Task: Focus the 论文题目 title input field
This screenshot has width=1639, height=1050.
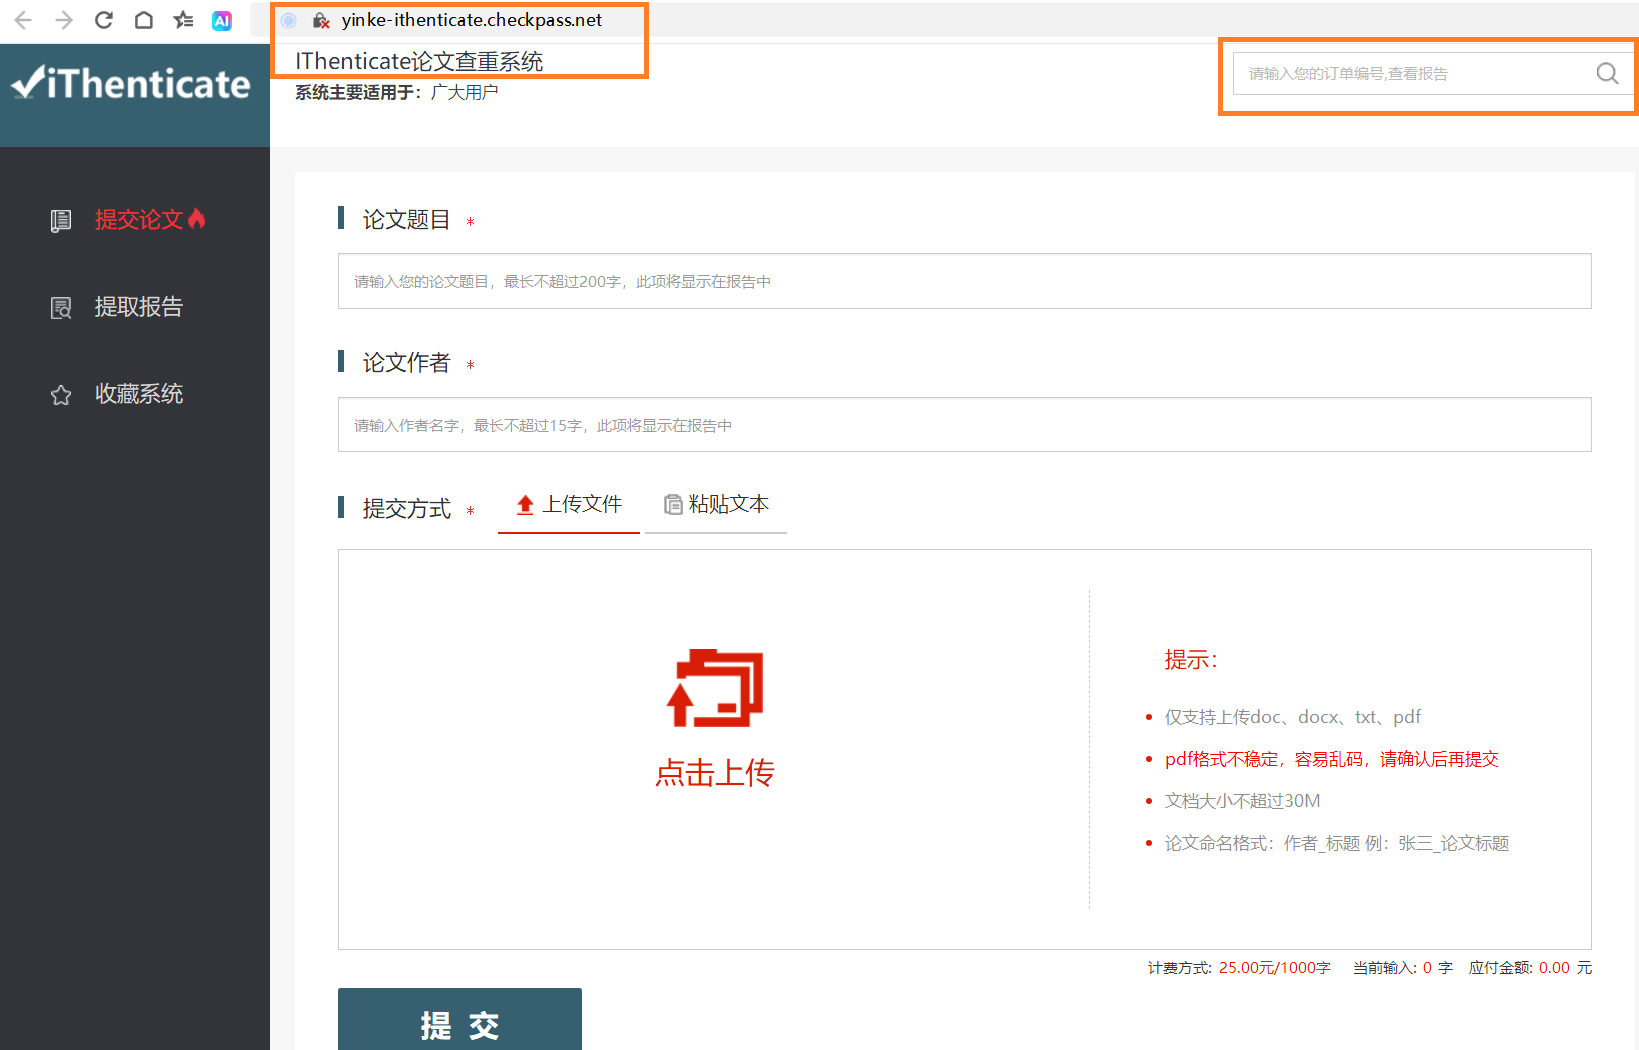Action: (965, 281)
